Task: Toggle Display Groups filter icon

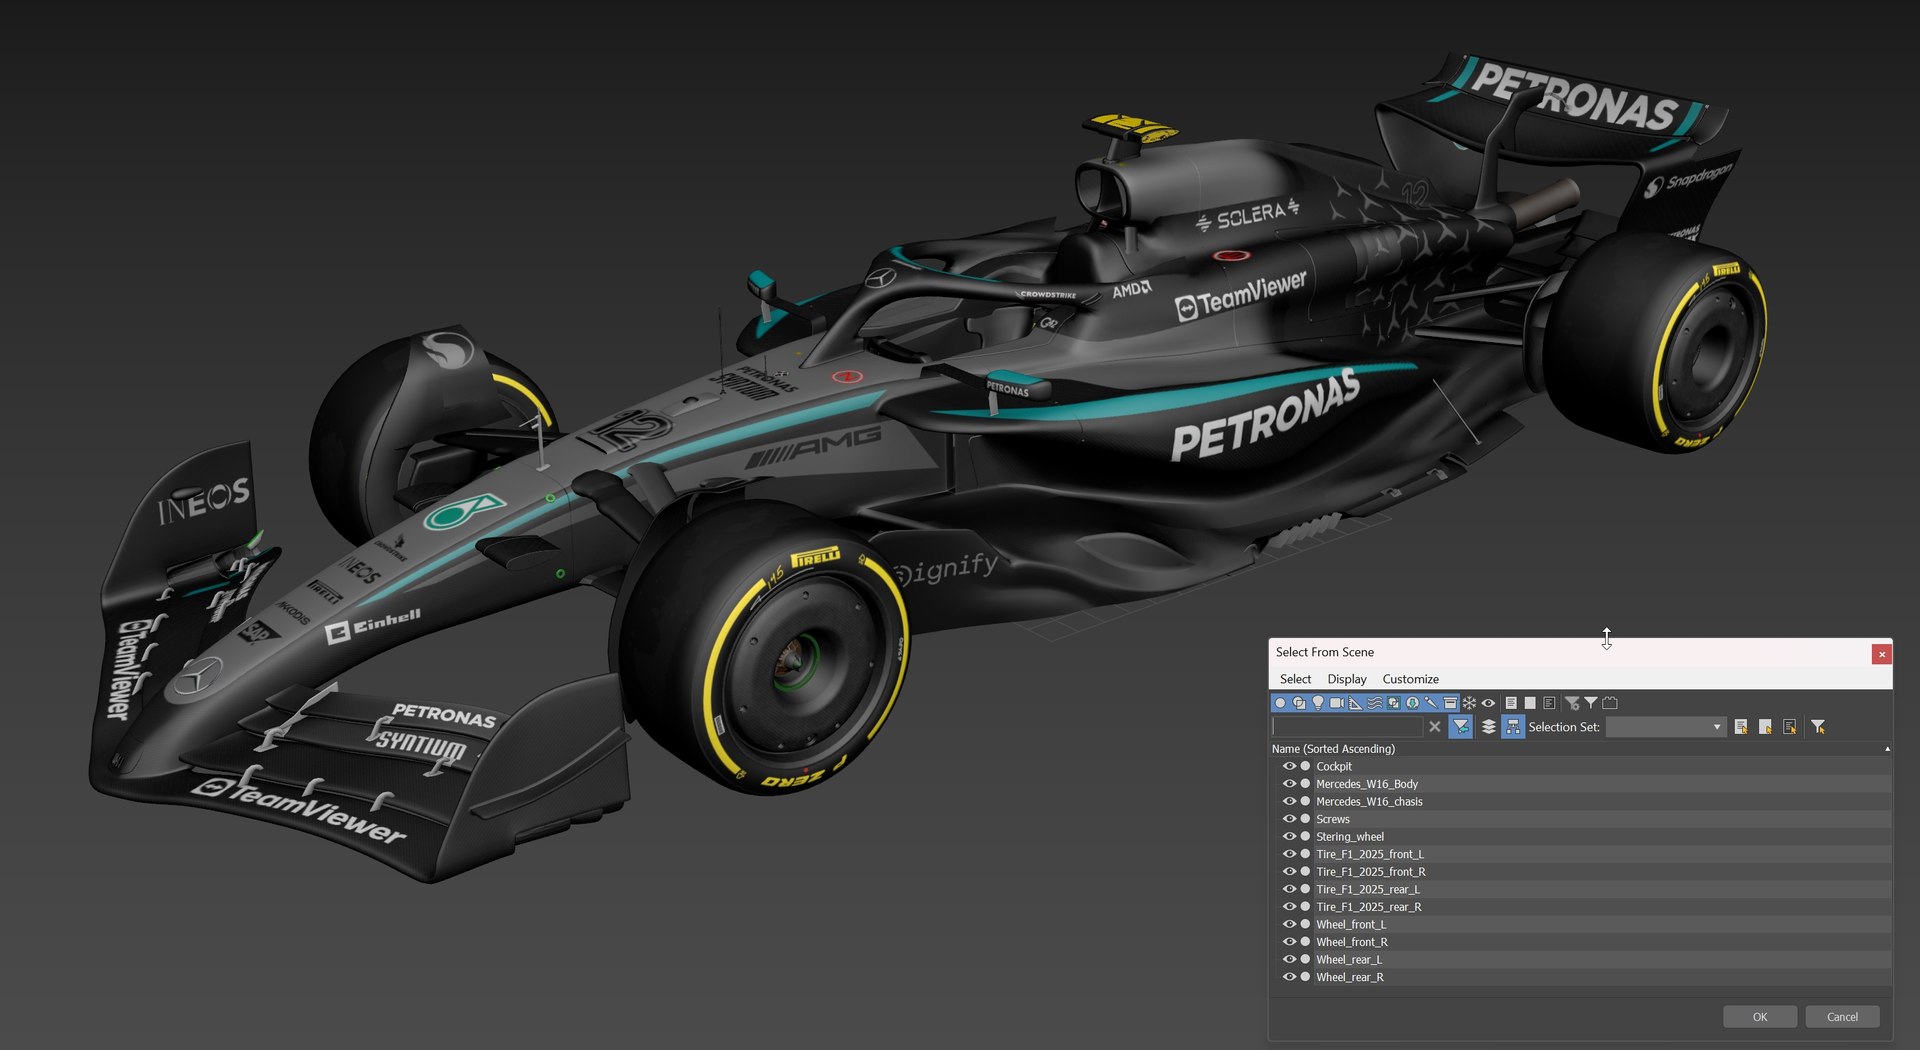Action: tap(1393, 703)
